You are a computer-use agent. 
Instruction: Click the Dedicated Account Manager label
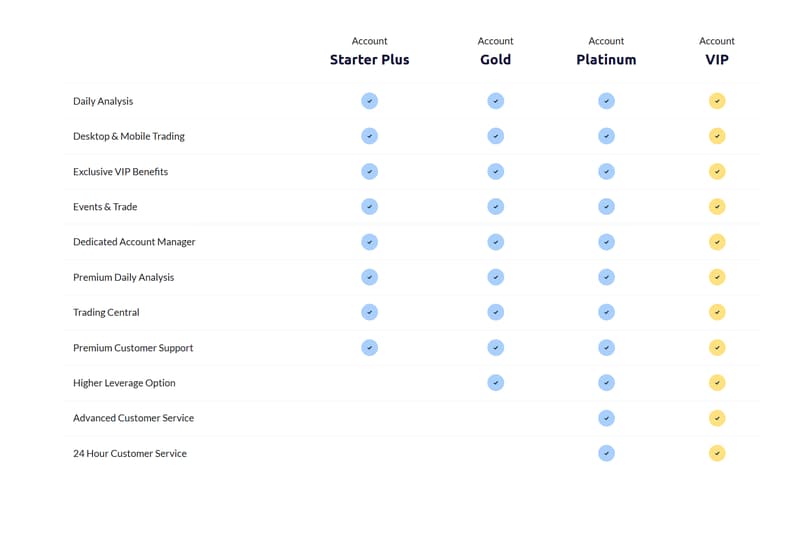[x=134, y=242]
